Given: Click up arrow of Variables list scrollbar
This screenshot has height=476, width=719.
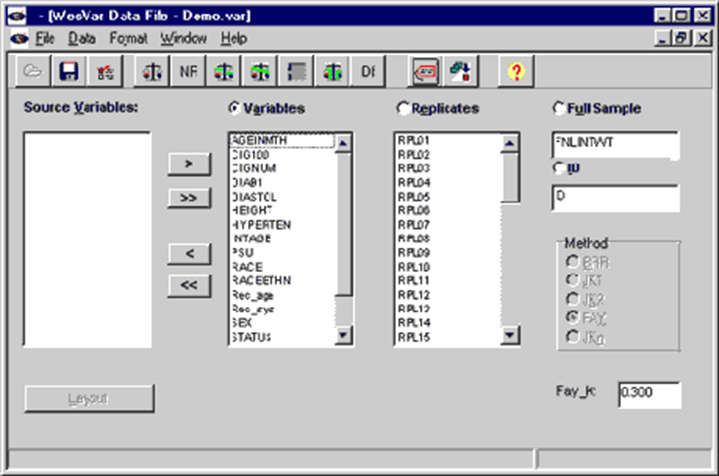Looking at the screenshot, I should pyautogui.click(x=343, y=144).
